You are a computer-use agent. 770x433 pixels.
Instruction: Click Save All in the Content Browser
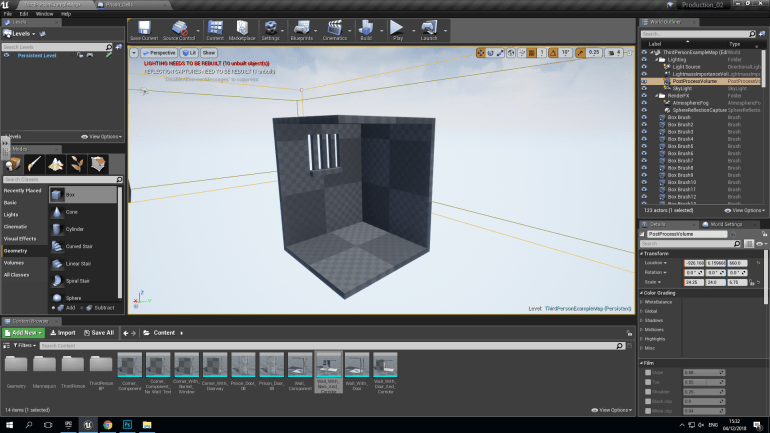[x=99, y=332]
